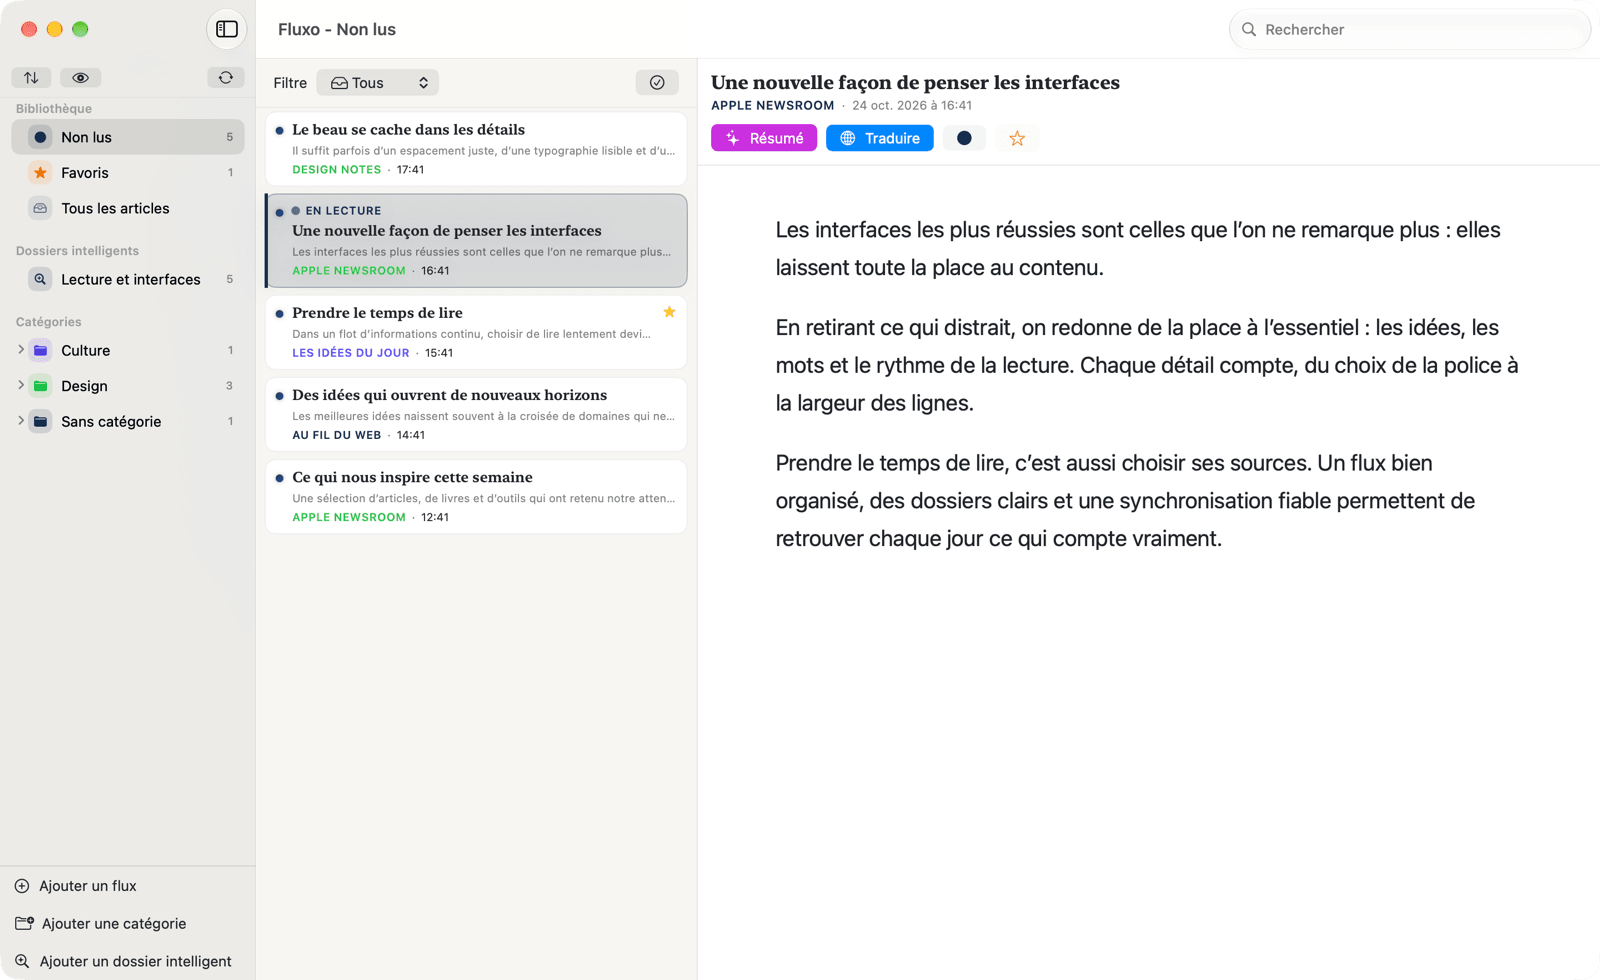Toggle the sidebar panel icon
This screenshot has width=1600, height=980.
tap(227, 29)
